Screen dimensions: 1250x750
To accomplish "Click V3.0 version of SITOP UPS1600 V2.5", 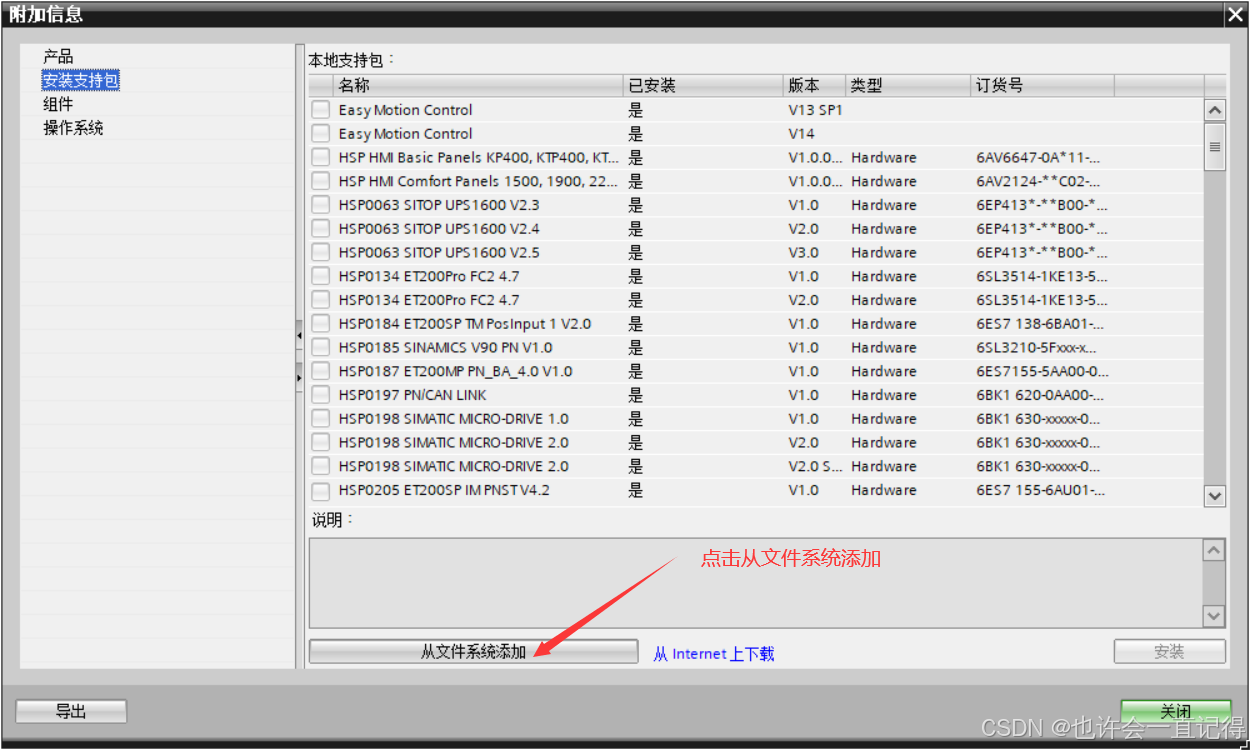I will pyautogui.click(x=803, y=253).
